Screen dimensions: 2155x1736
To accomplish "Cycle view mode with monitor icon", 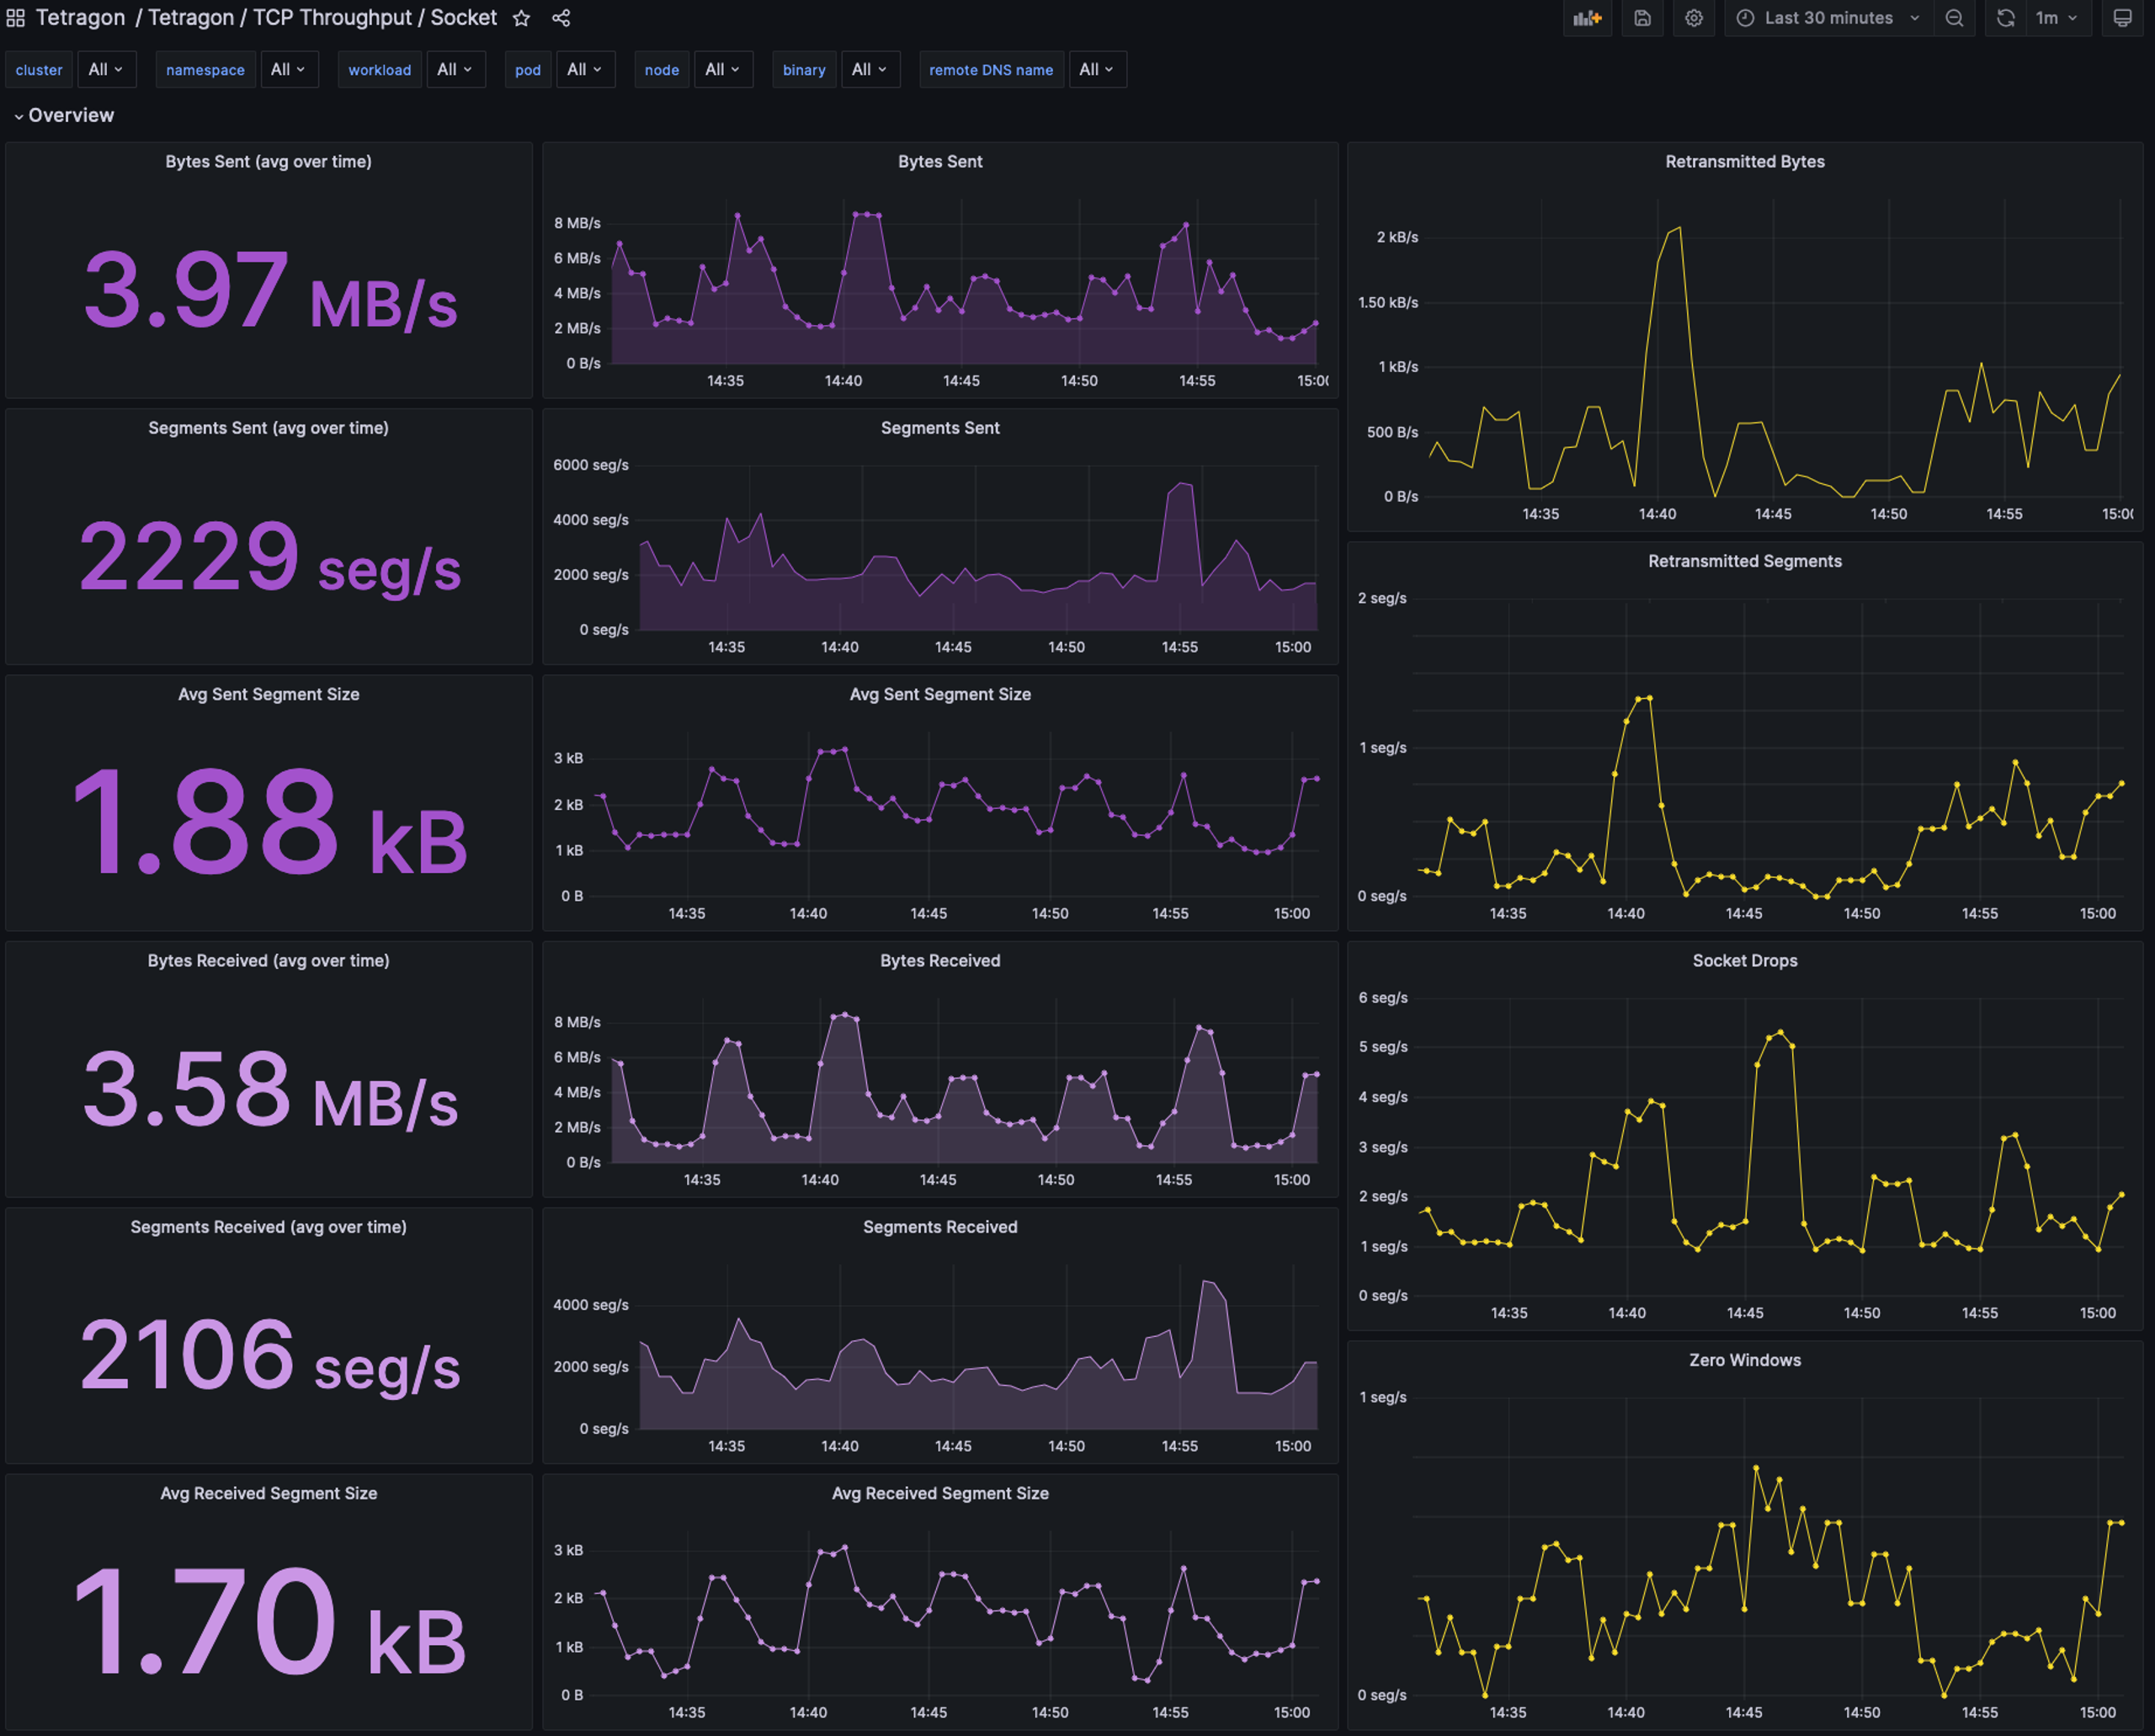I will 2121,18.
